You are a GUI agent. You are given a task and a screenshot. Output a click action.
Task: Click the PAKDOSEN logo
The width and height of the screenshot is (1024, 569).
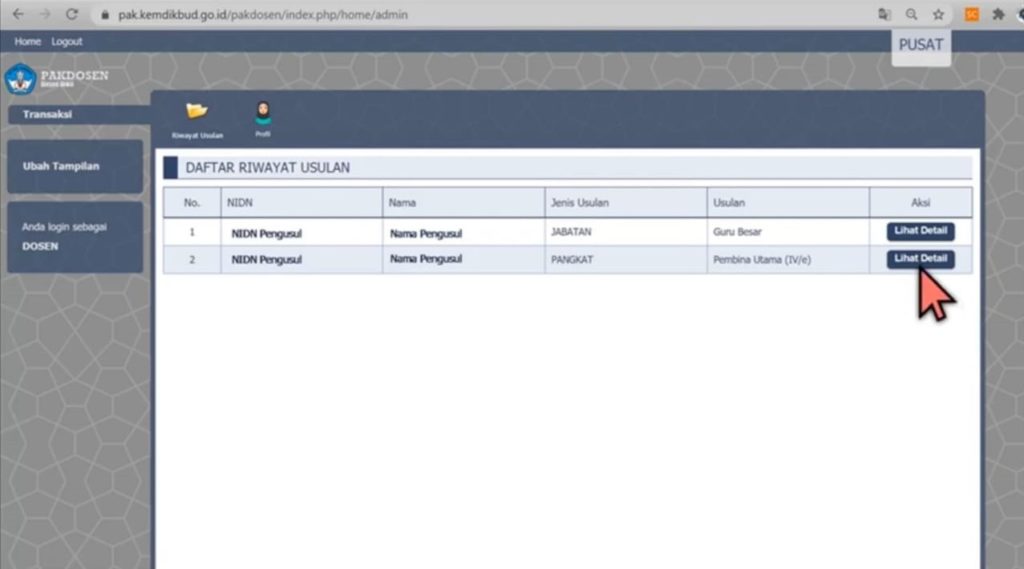coord(57,78)
